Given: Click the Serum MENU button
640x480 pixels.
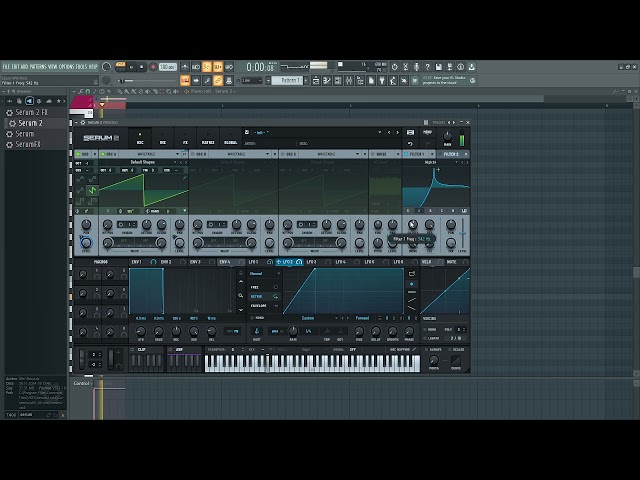Looking at the screenshot, I should 427,133.
